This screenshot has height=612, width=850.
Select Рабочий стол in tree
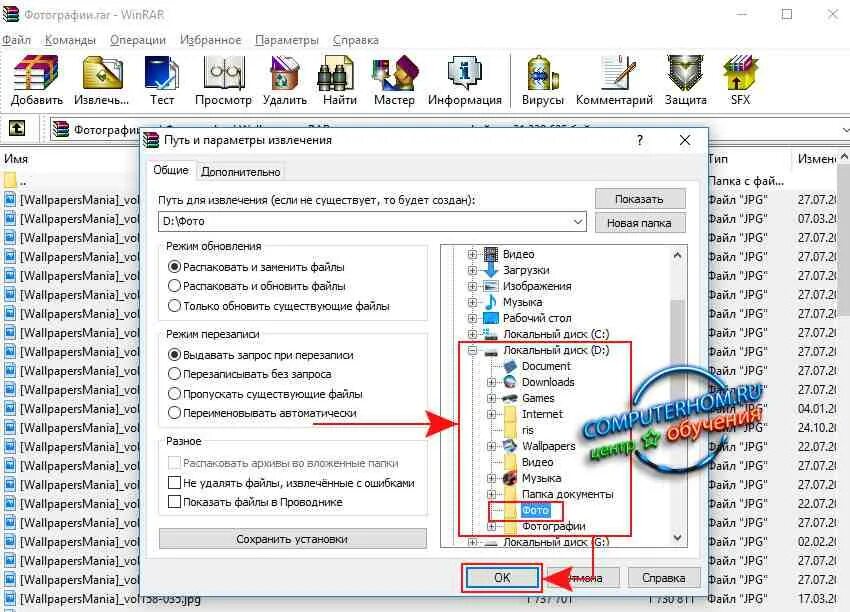(x=537, y=318)
